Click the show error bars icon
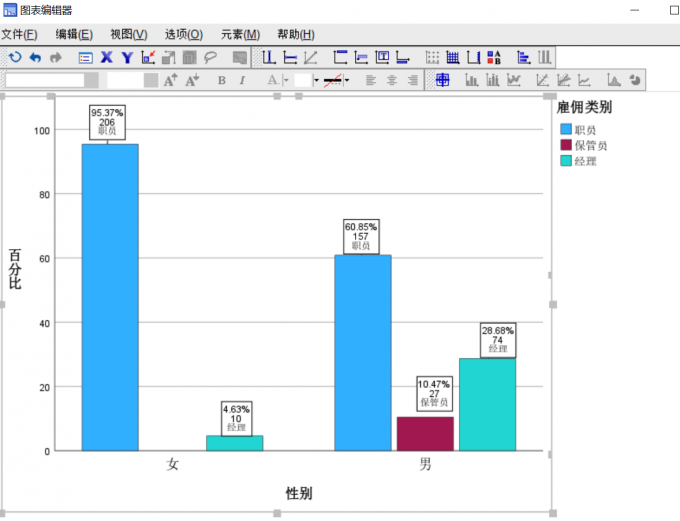The image size is (680, 521). [492, 80]
